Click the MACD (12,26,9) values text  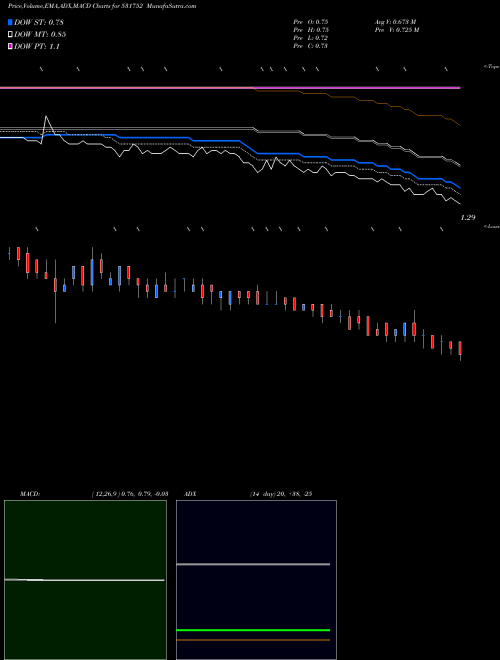click(130, 494)
